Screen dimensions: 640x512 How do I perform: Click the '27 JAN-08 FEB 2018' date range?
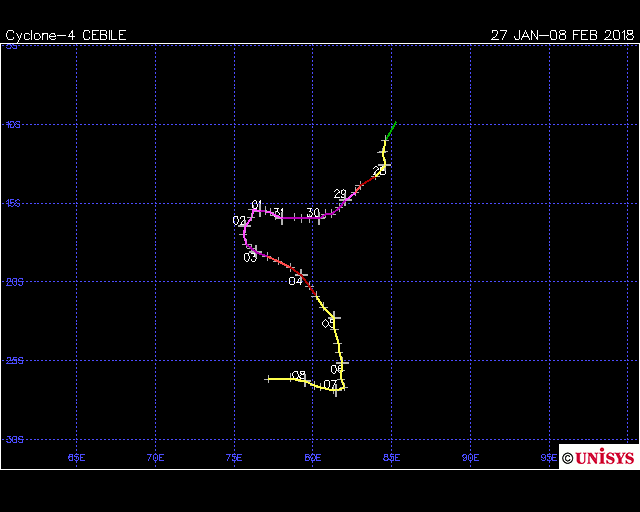pos(562,35)
